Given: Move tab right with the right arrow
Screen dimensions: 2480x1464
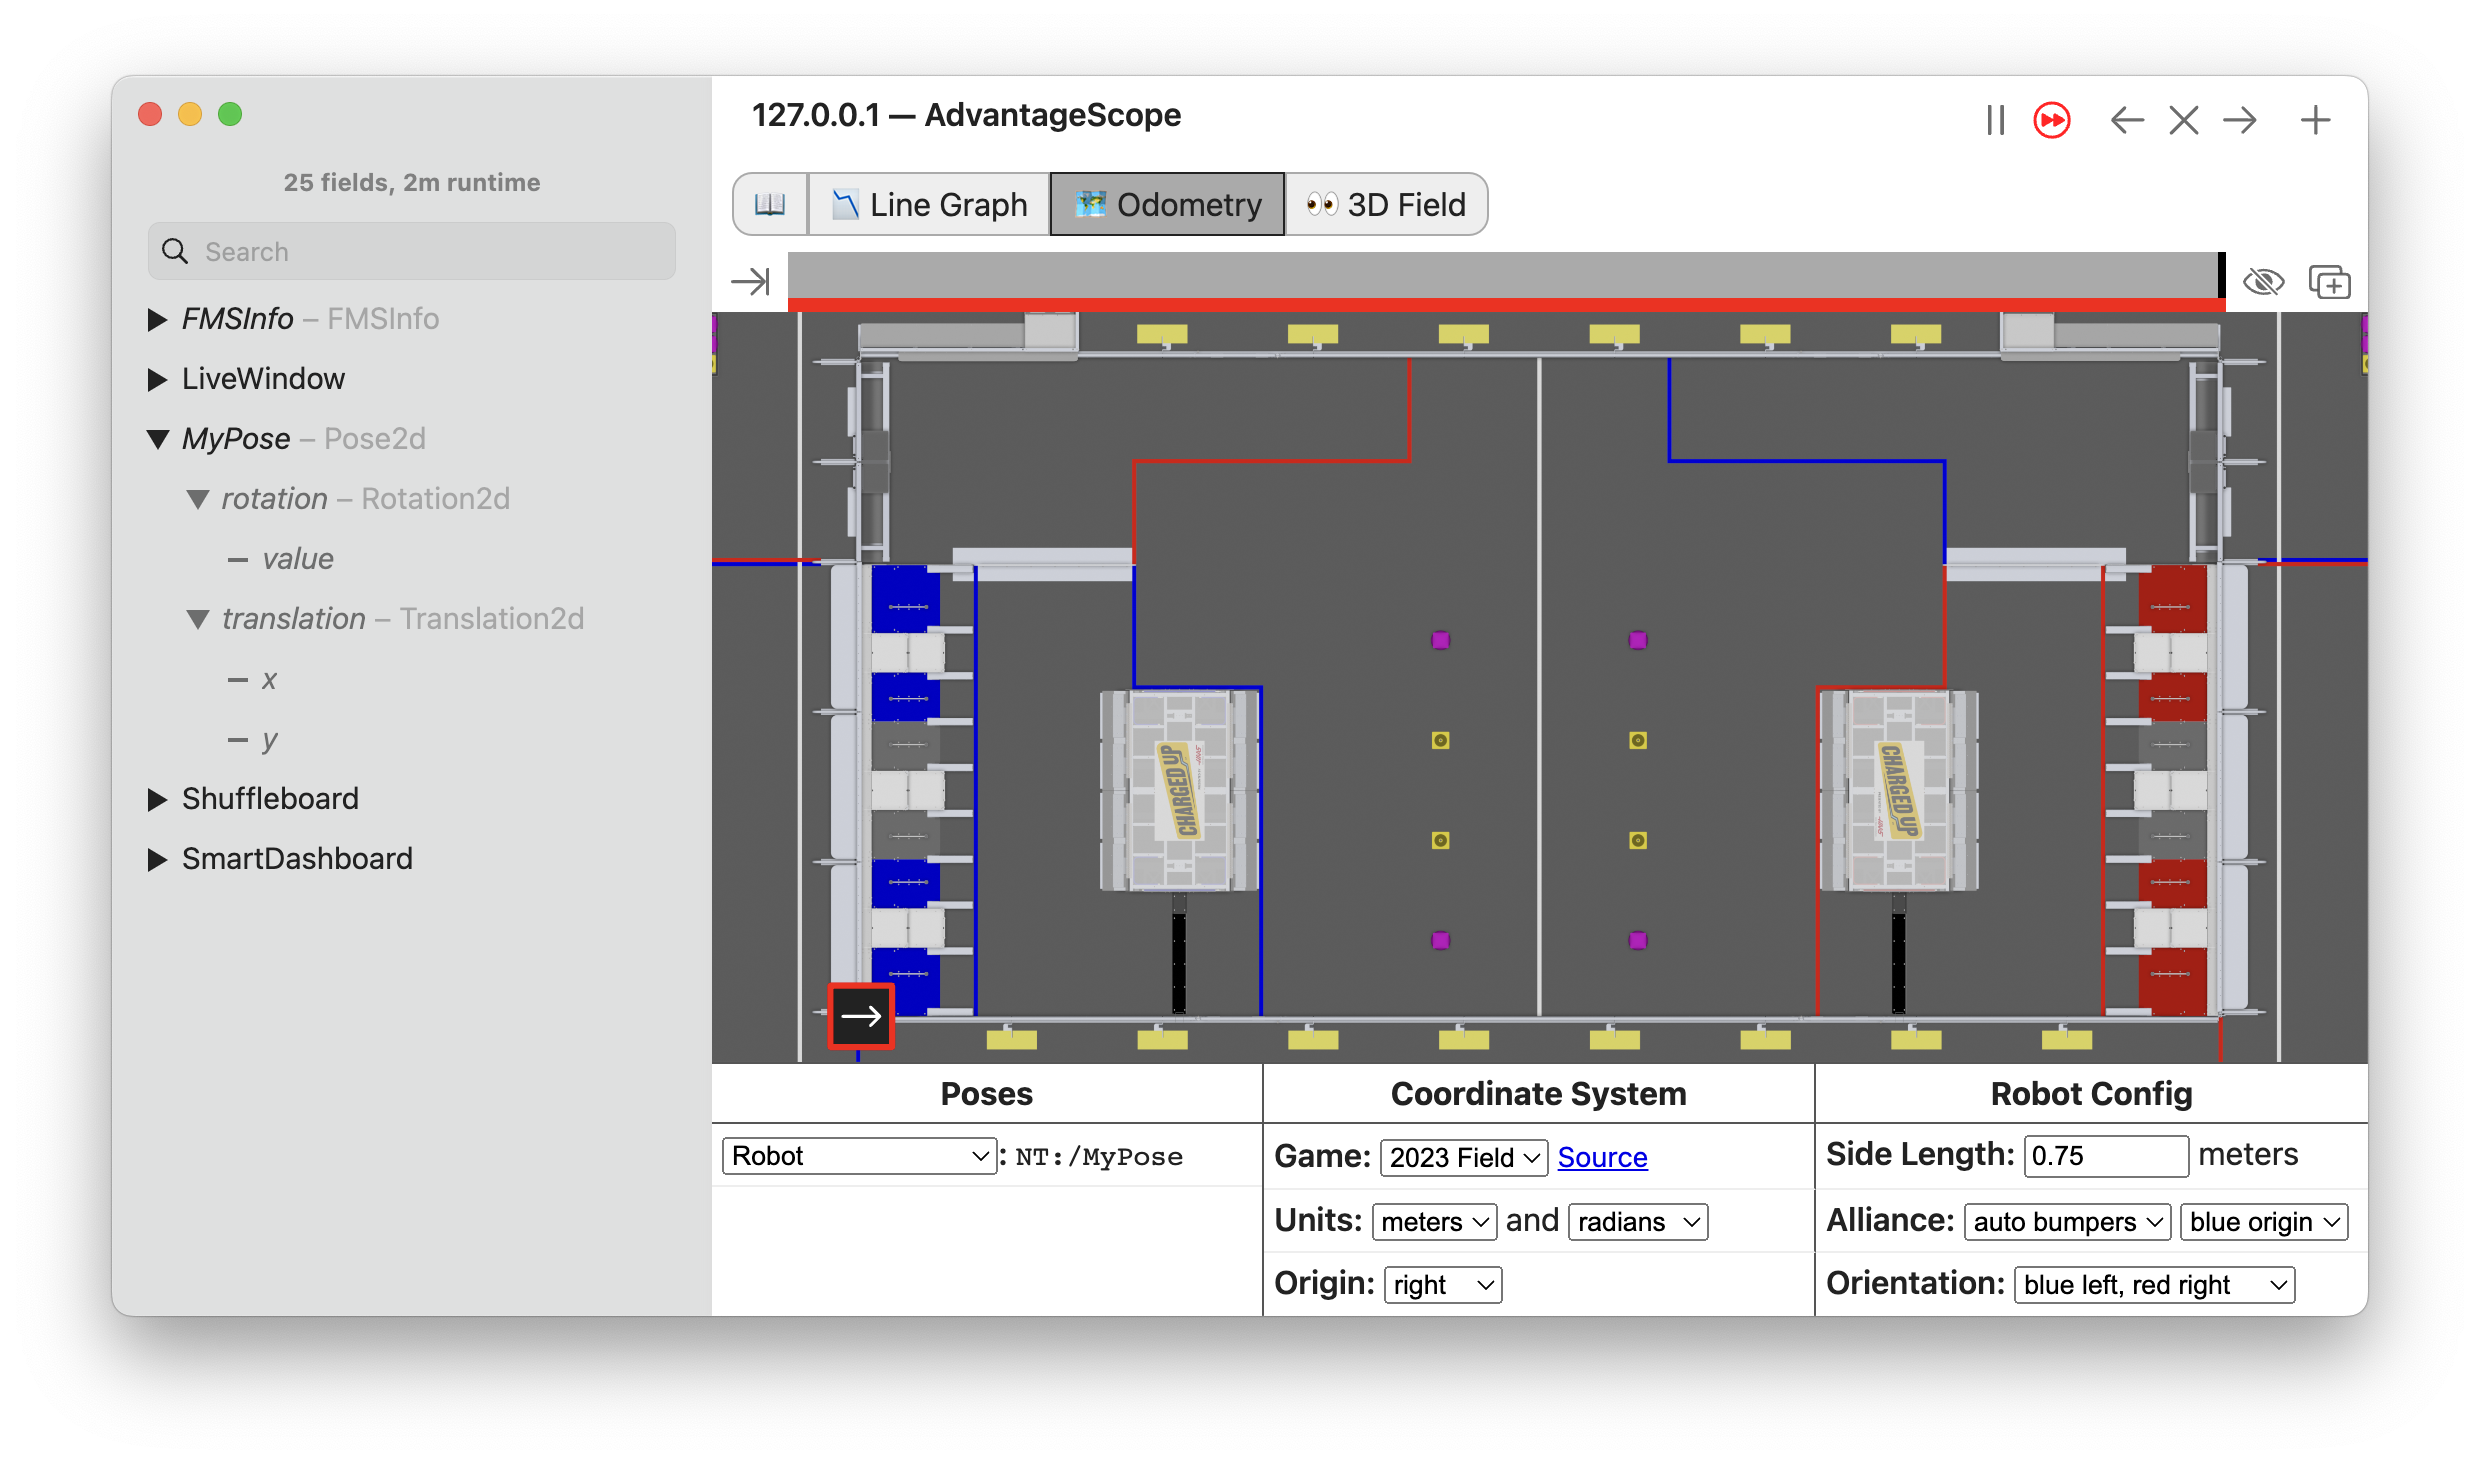Looking at the screenshot, I should point(2240,120).
